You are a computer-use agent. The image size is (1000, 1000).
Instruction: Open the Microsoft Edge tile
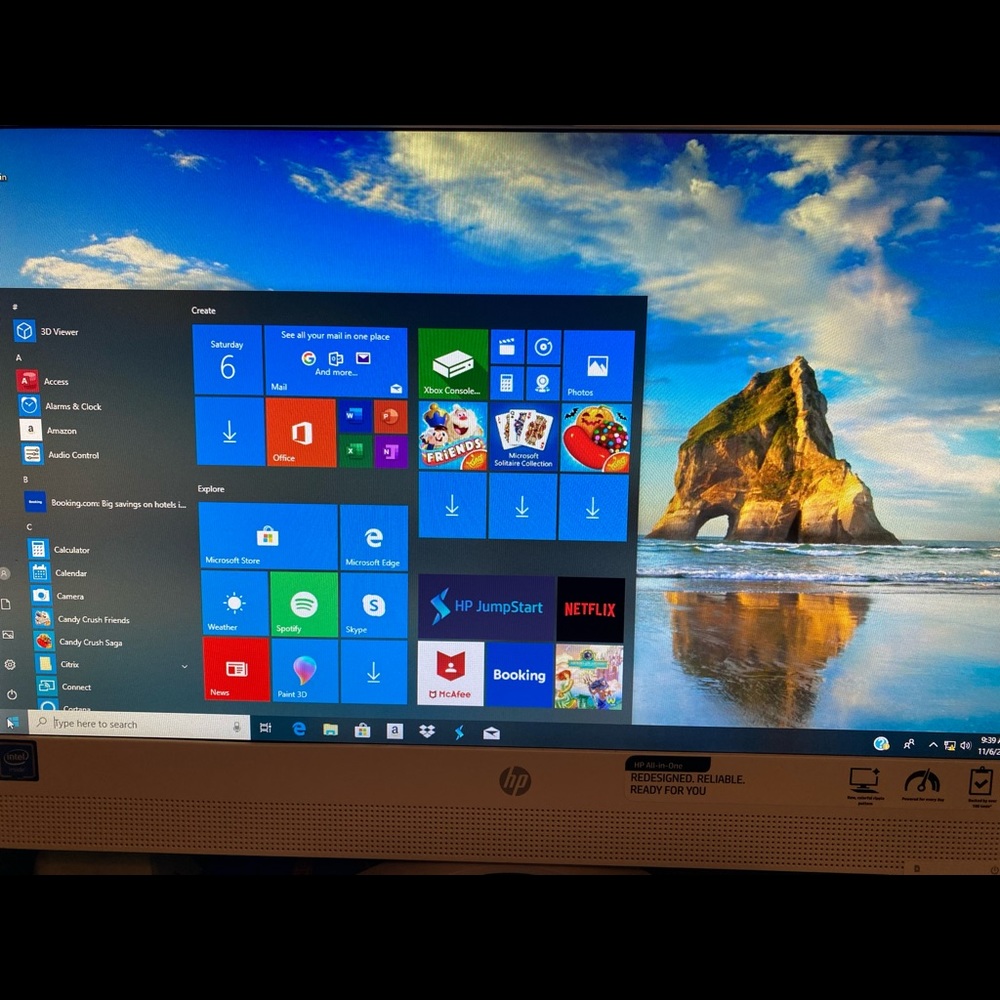(374, 537)
